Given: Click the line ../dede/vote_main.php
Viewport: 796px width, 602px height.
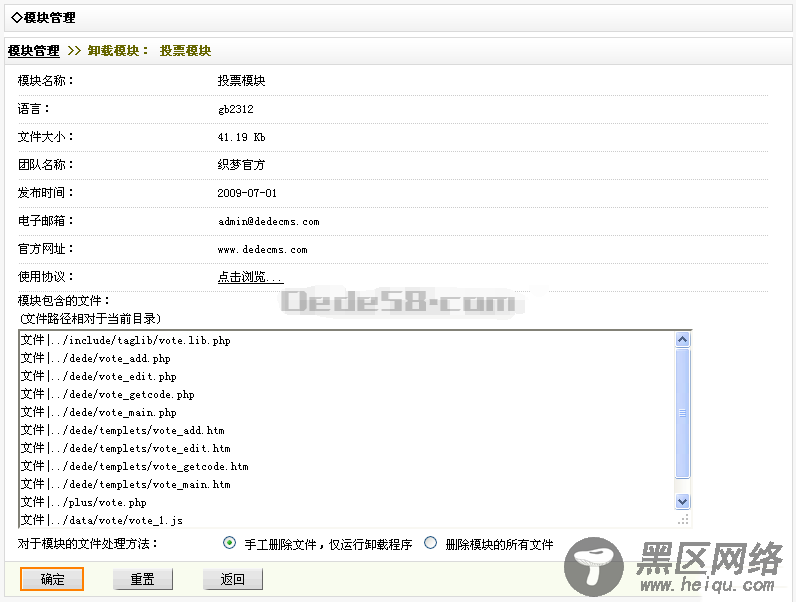Looking at the screenshot, I should pos(98,412).
